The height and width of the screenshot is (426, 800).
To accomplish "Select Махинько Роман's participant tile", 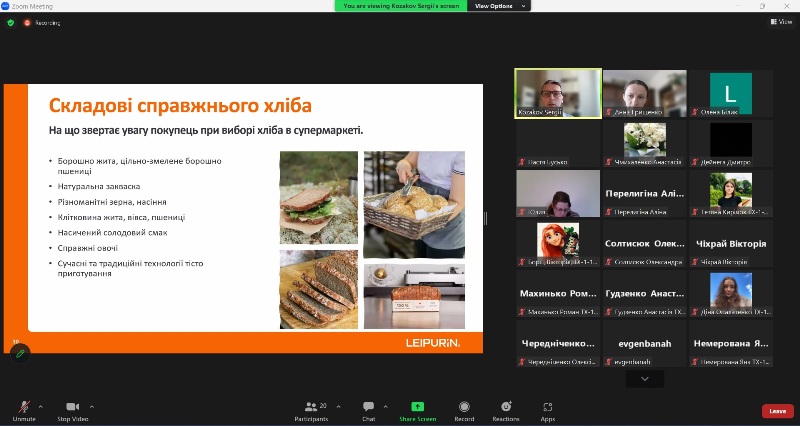I will pyautogui.click(x=558, y=293).
